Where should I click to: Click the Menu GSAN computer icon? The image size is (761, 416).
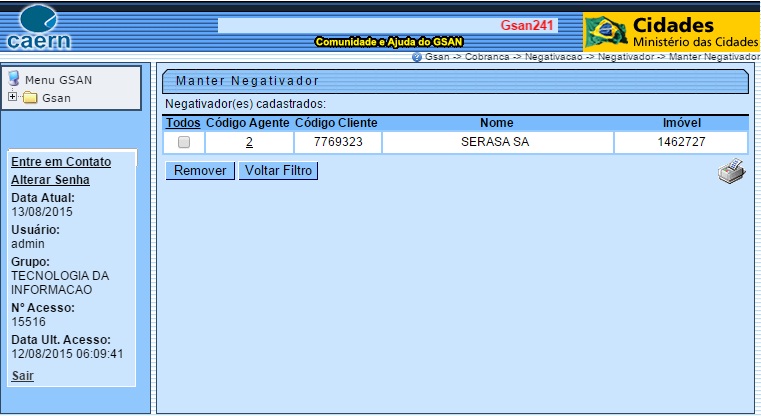point(14,79)
